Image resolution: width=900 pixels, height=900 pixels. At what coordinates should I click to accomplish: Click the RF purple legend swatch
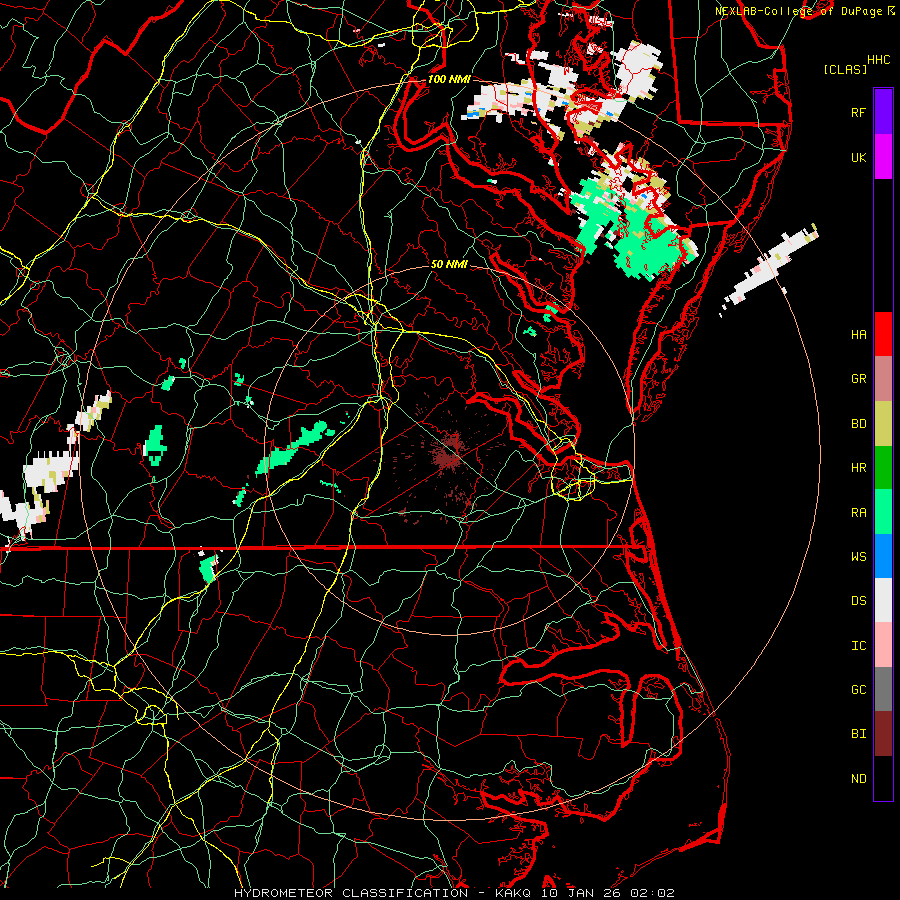pyautogui.click(x=883, y=112)
